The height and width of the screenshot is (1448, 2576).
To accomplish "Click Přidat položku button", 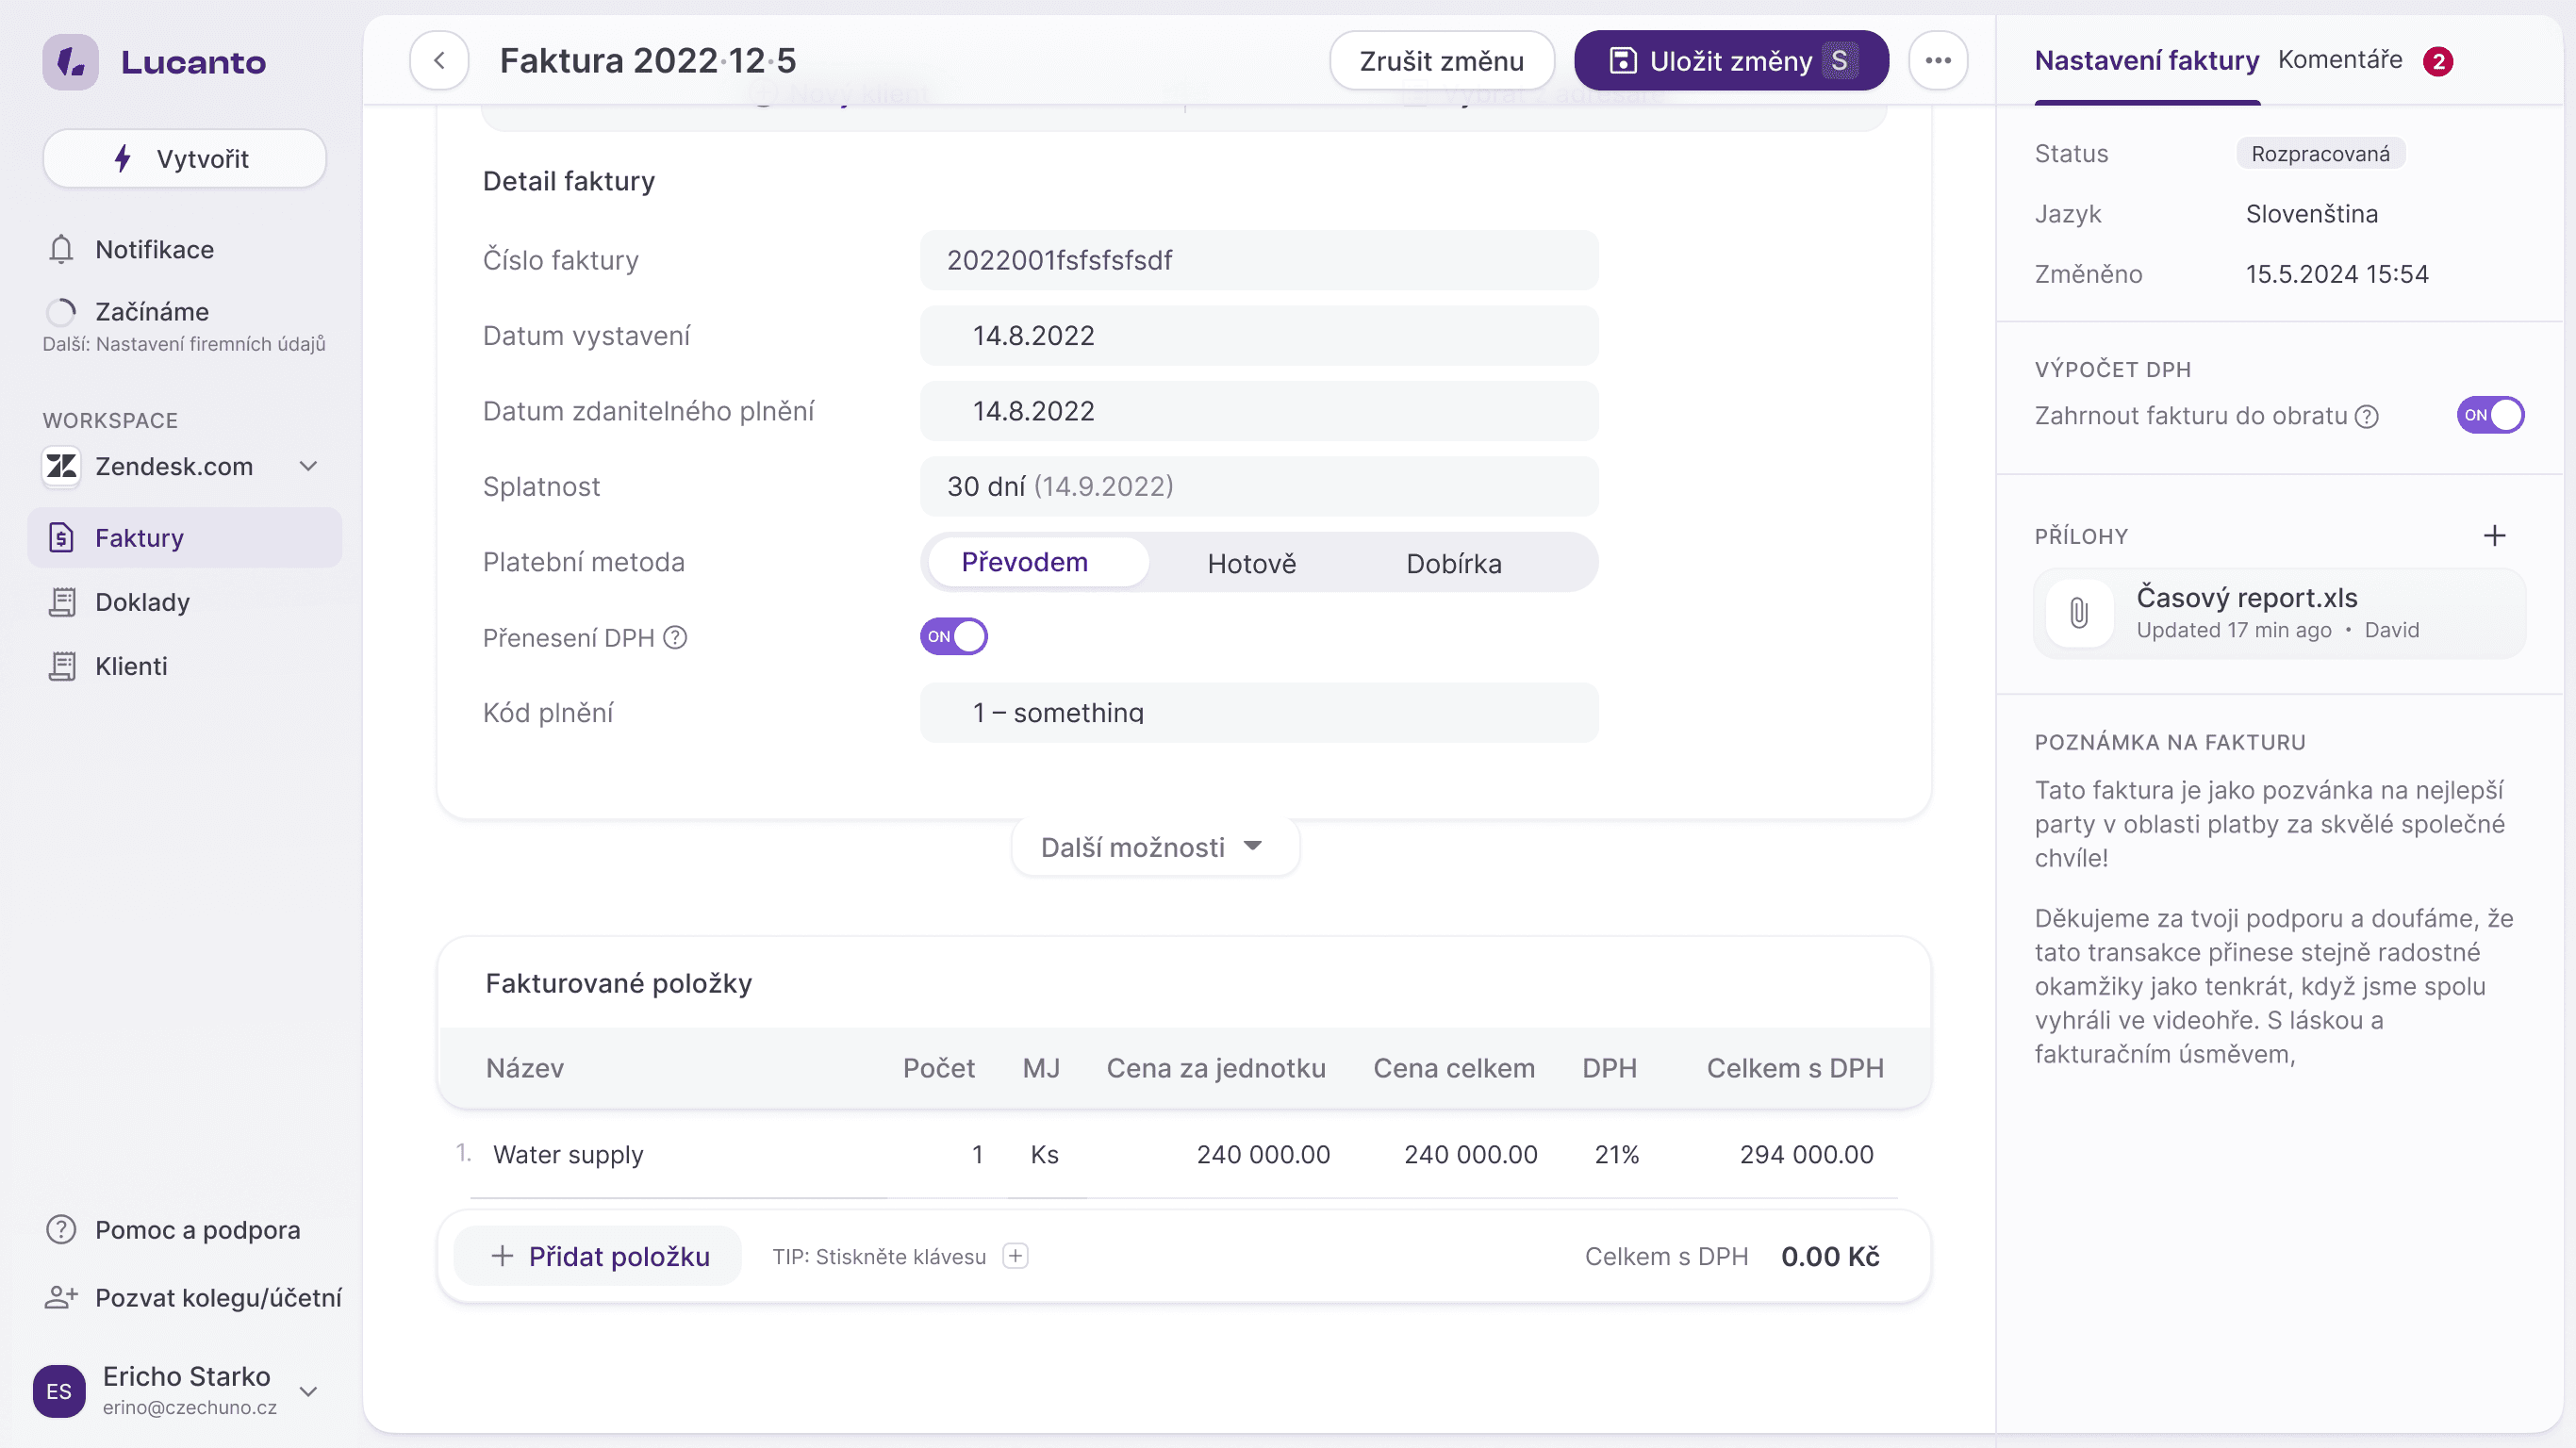I will tap(599, 1256).
